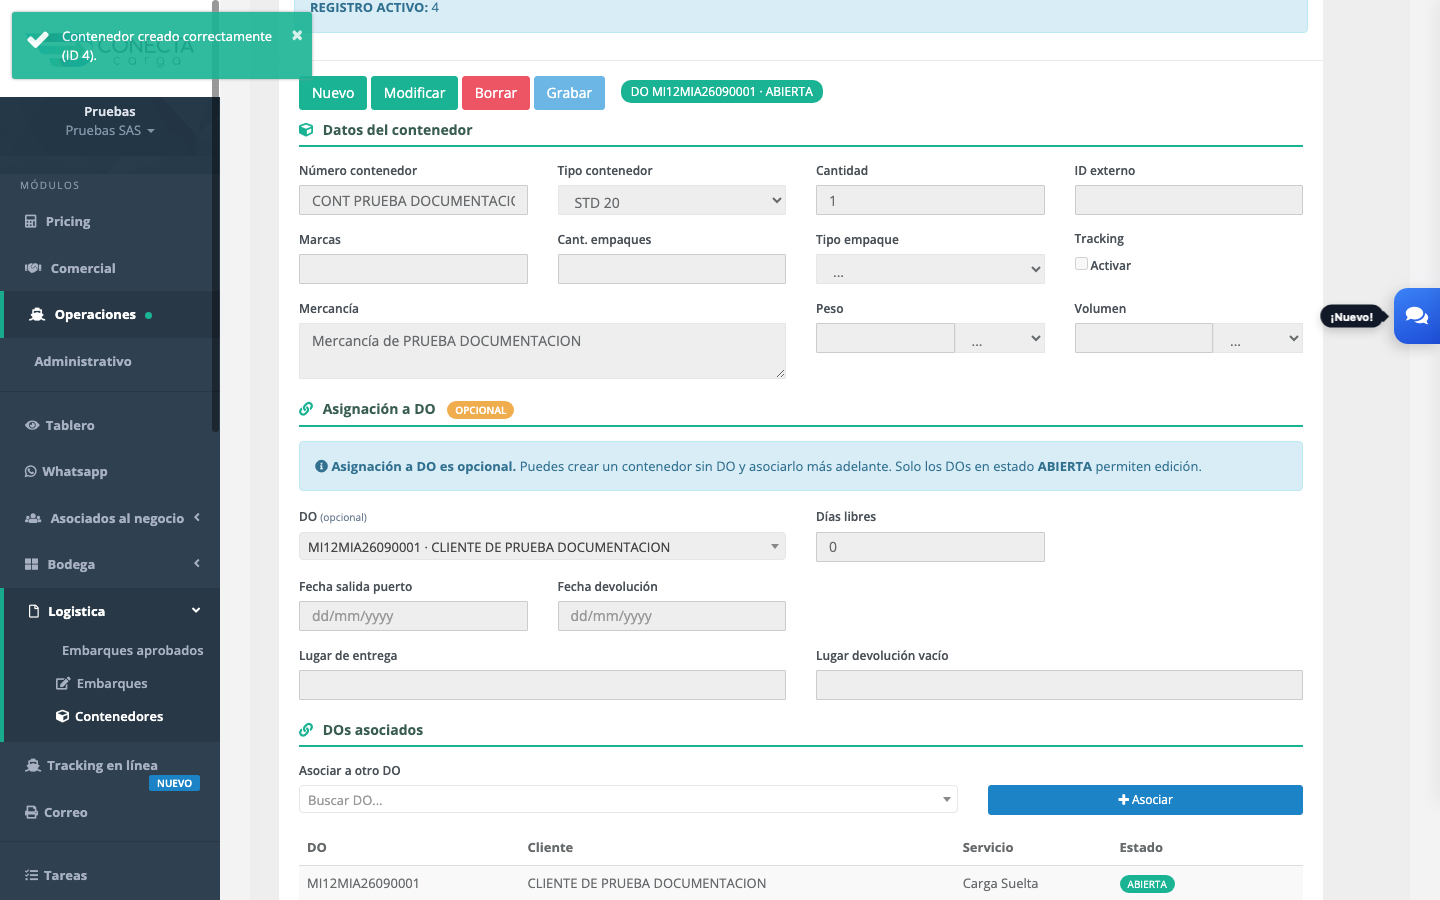Click the Fecha salida puerto date field
The height and width of the screenshot is (900, 1440).
tap(413, 616)
